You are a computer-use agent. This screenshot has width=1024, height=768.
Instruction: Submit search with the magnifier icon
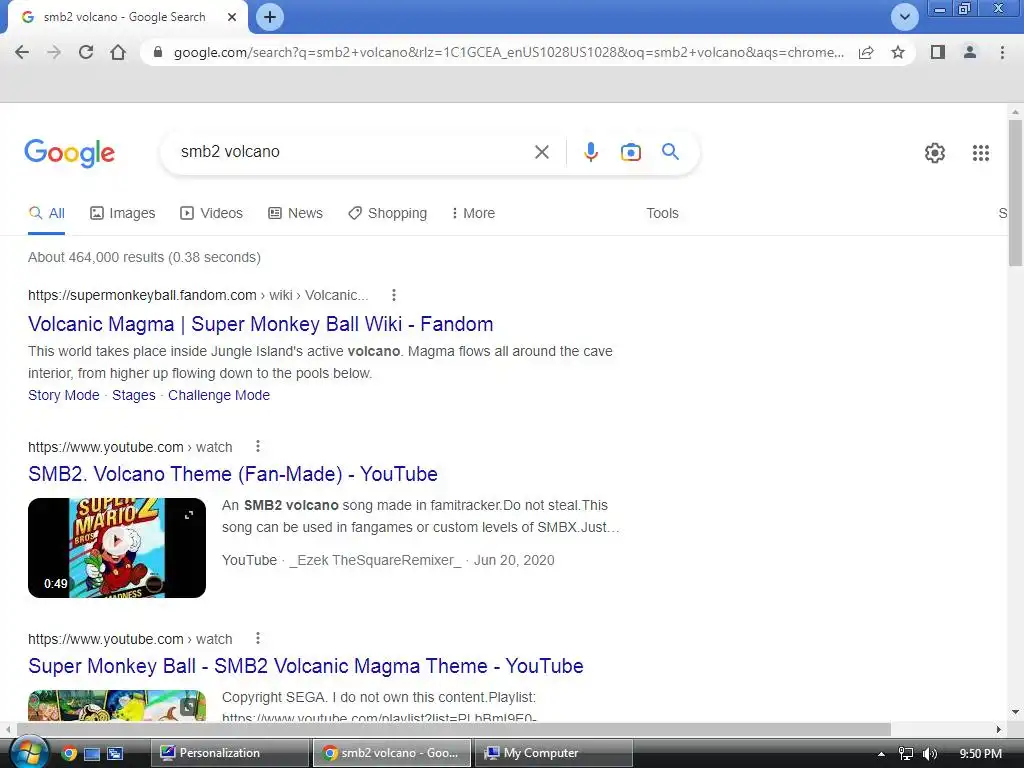click(670, 152)
